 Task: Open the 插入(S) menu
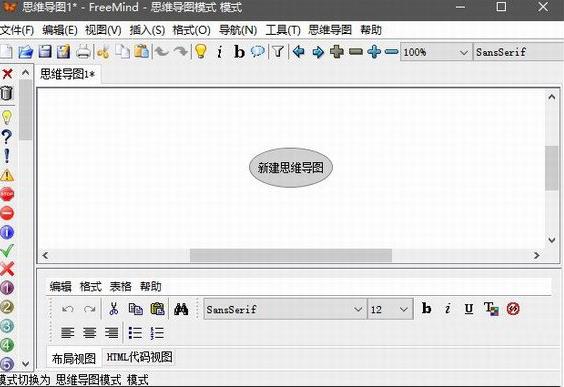pyautogui.click(x=147, y=30)
